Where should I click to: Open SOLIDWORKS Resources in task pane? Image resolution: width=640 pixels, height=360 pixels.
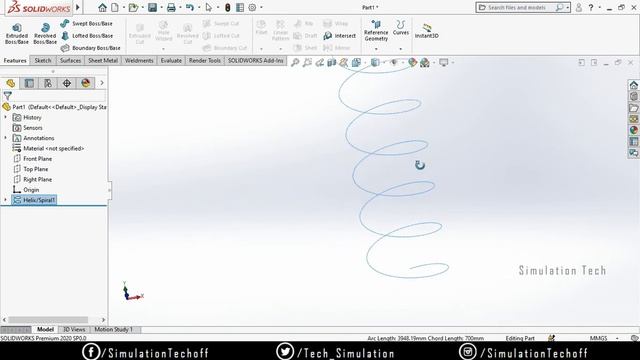(x=633, y=85)
